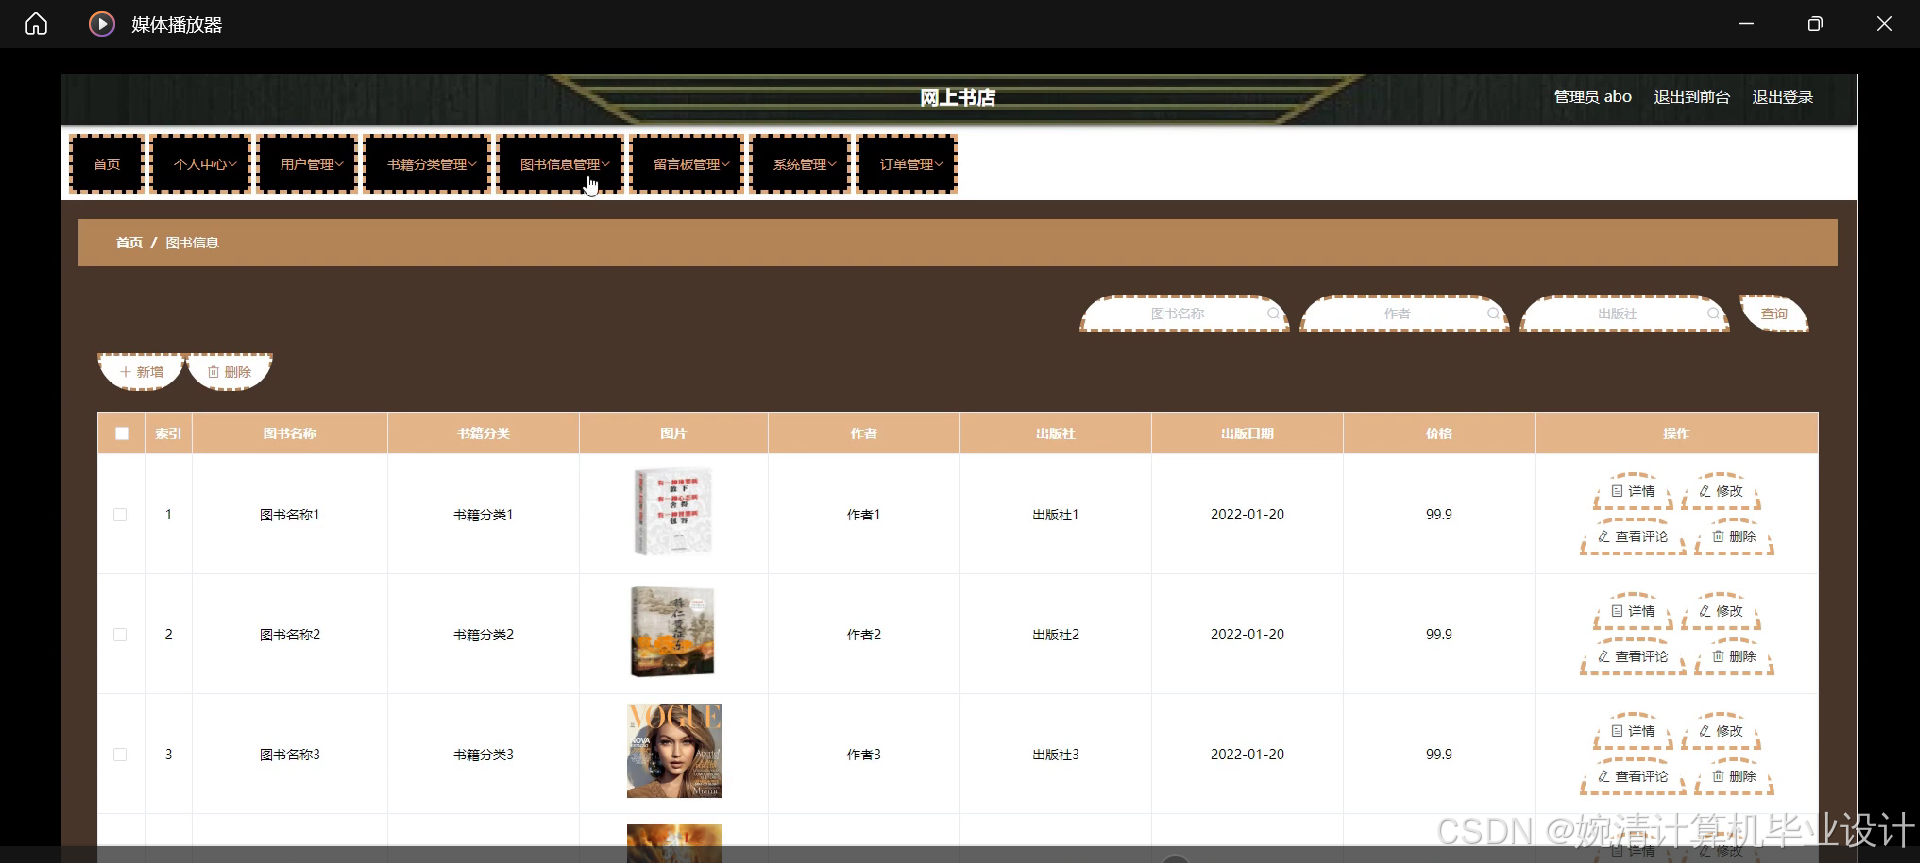Minimize the media player window
This screenshot has width=1920, height=863.
[1746, 24]
